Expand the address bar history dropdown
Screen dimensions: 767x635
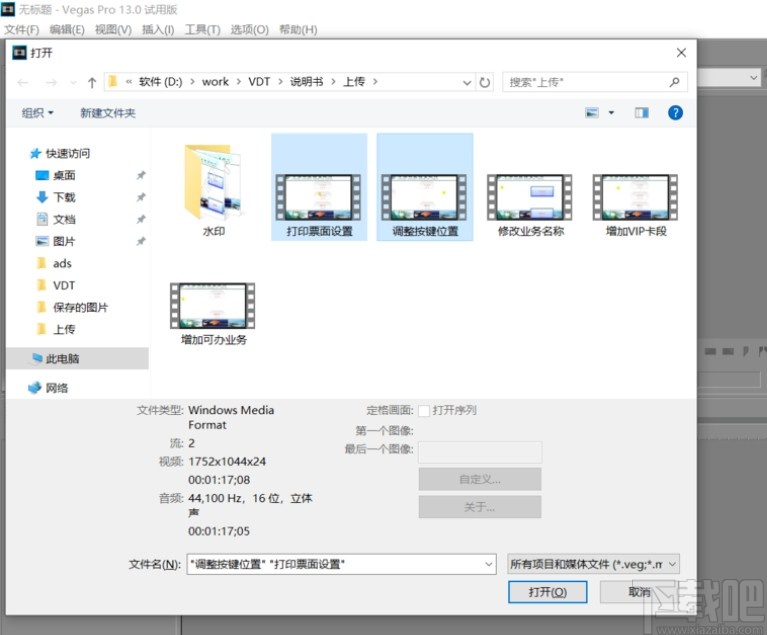(x=467, y=83)
